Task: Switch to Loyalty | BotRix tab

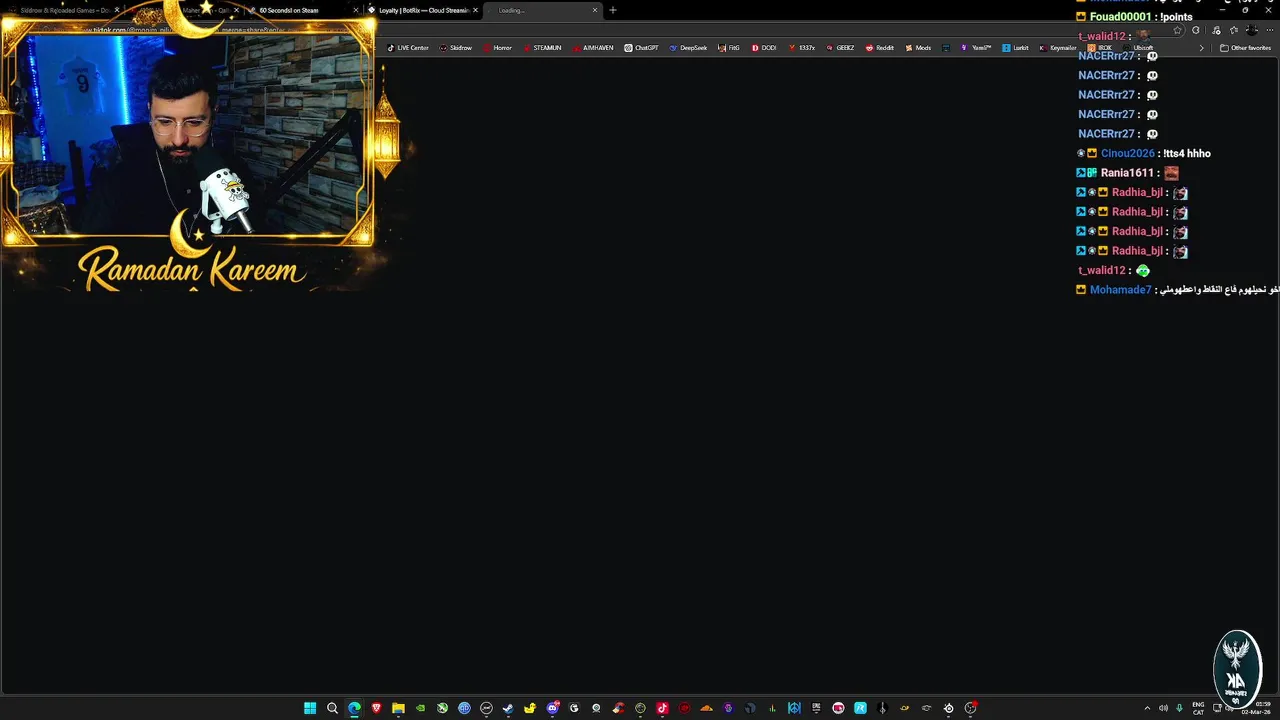Action: (424, 10)
